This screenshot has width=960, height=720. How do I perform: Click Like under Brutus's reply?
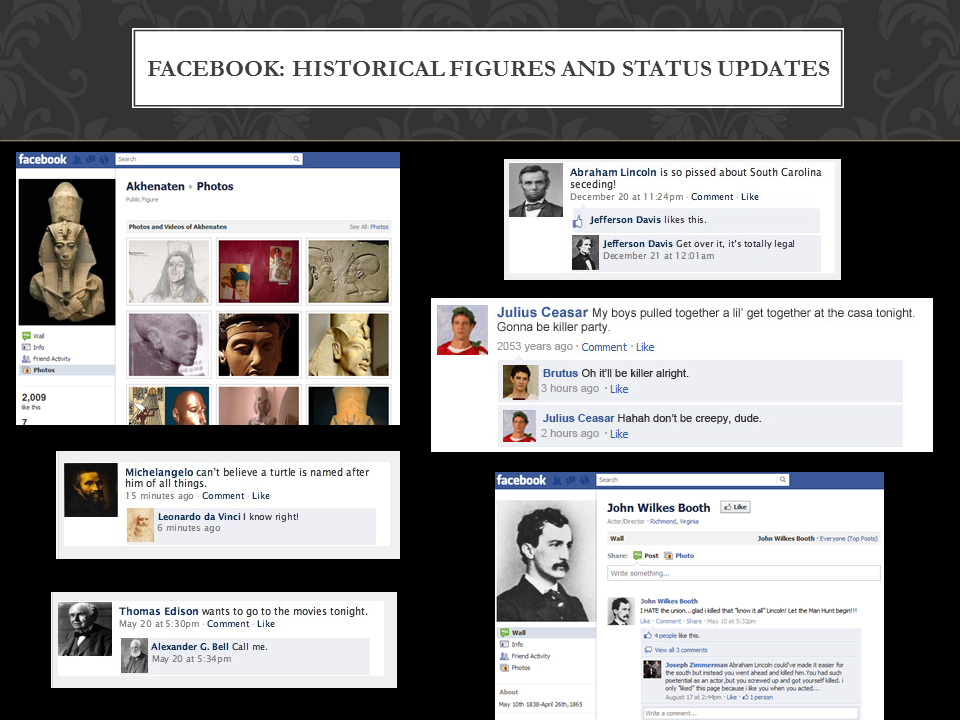coord(619,389)
